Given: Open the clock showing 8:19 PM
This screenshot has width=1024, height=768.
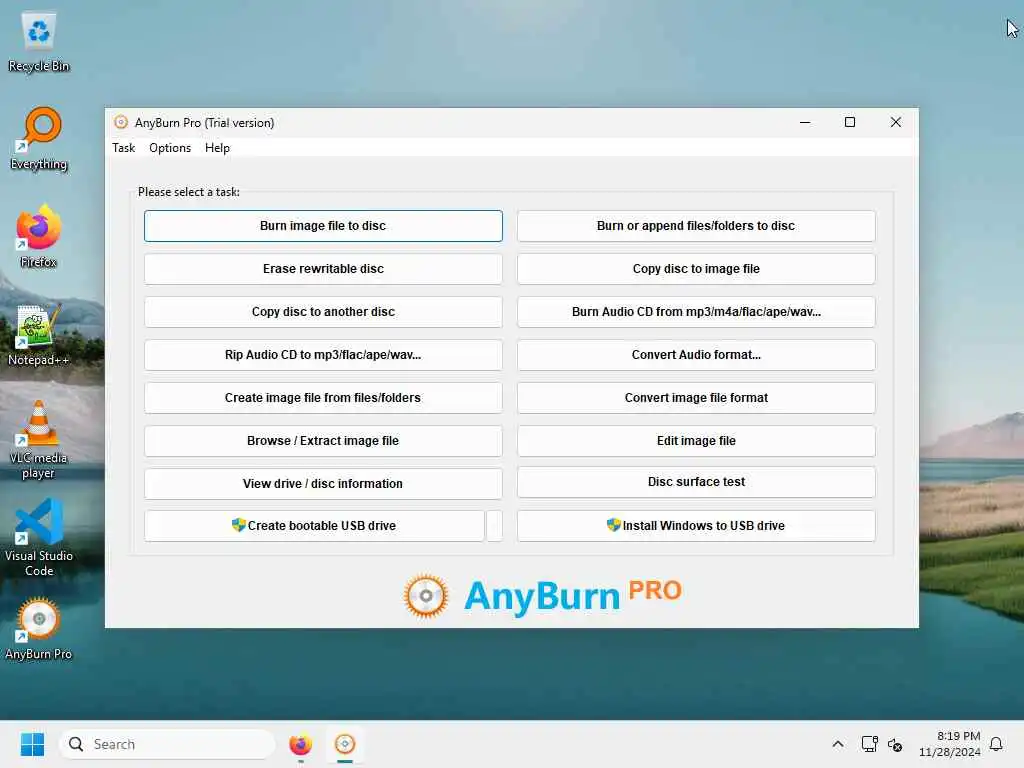Looking at the screenshot, I should (950, 744).
